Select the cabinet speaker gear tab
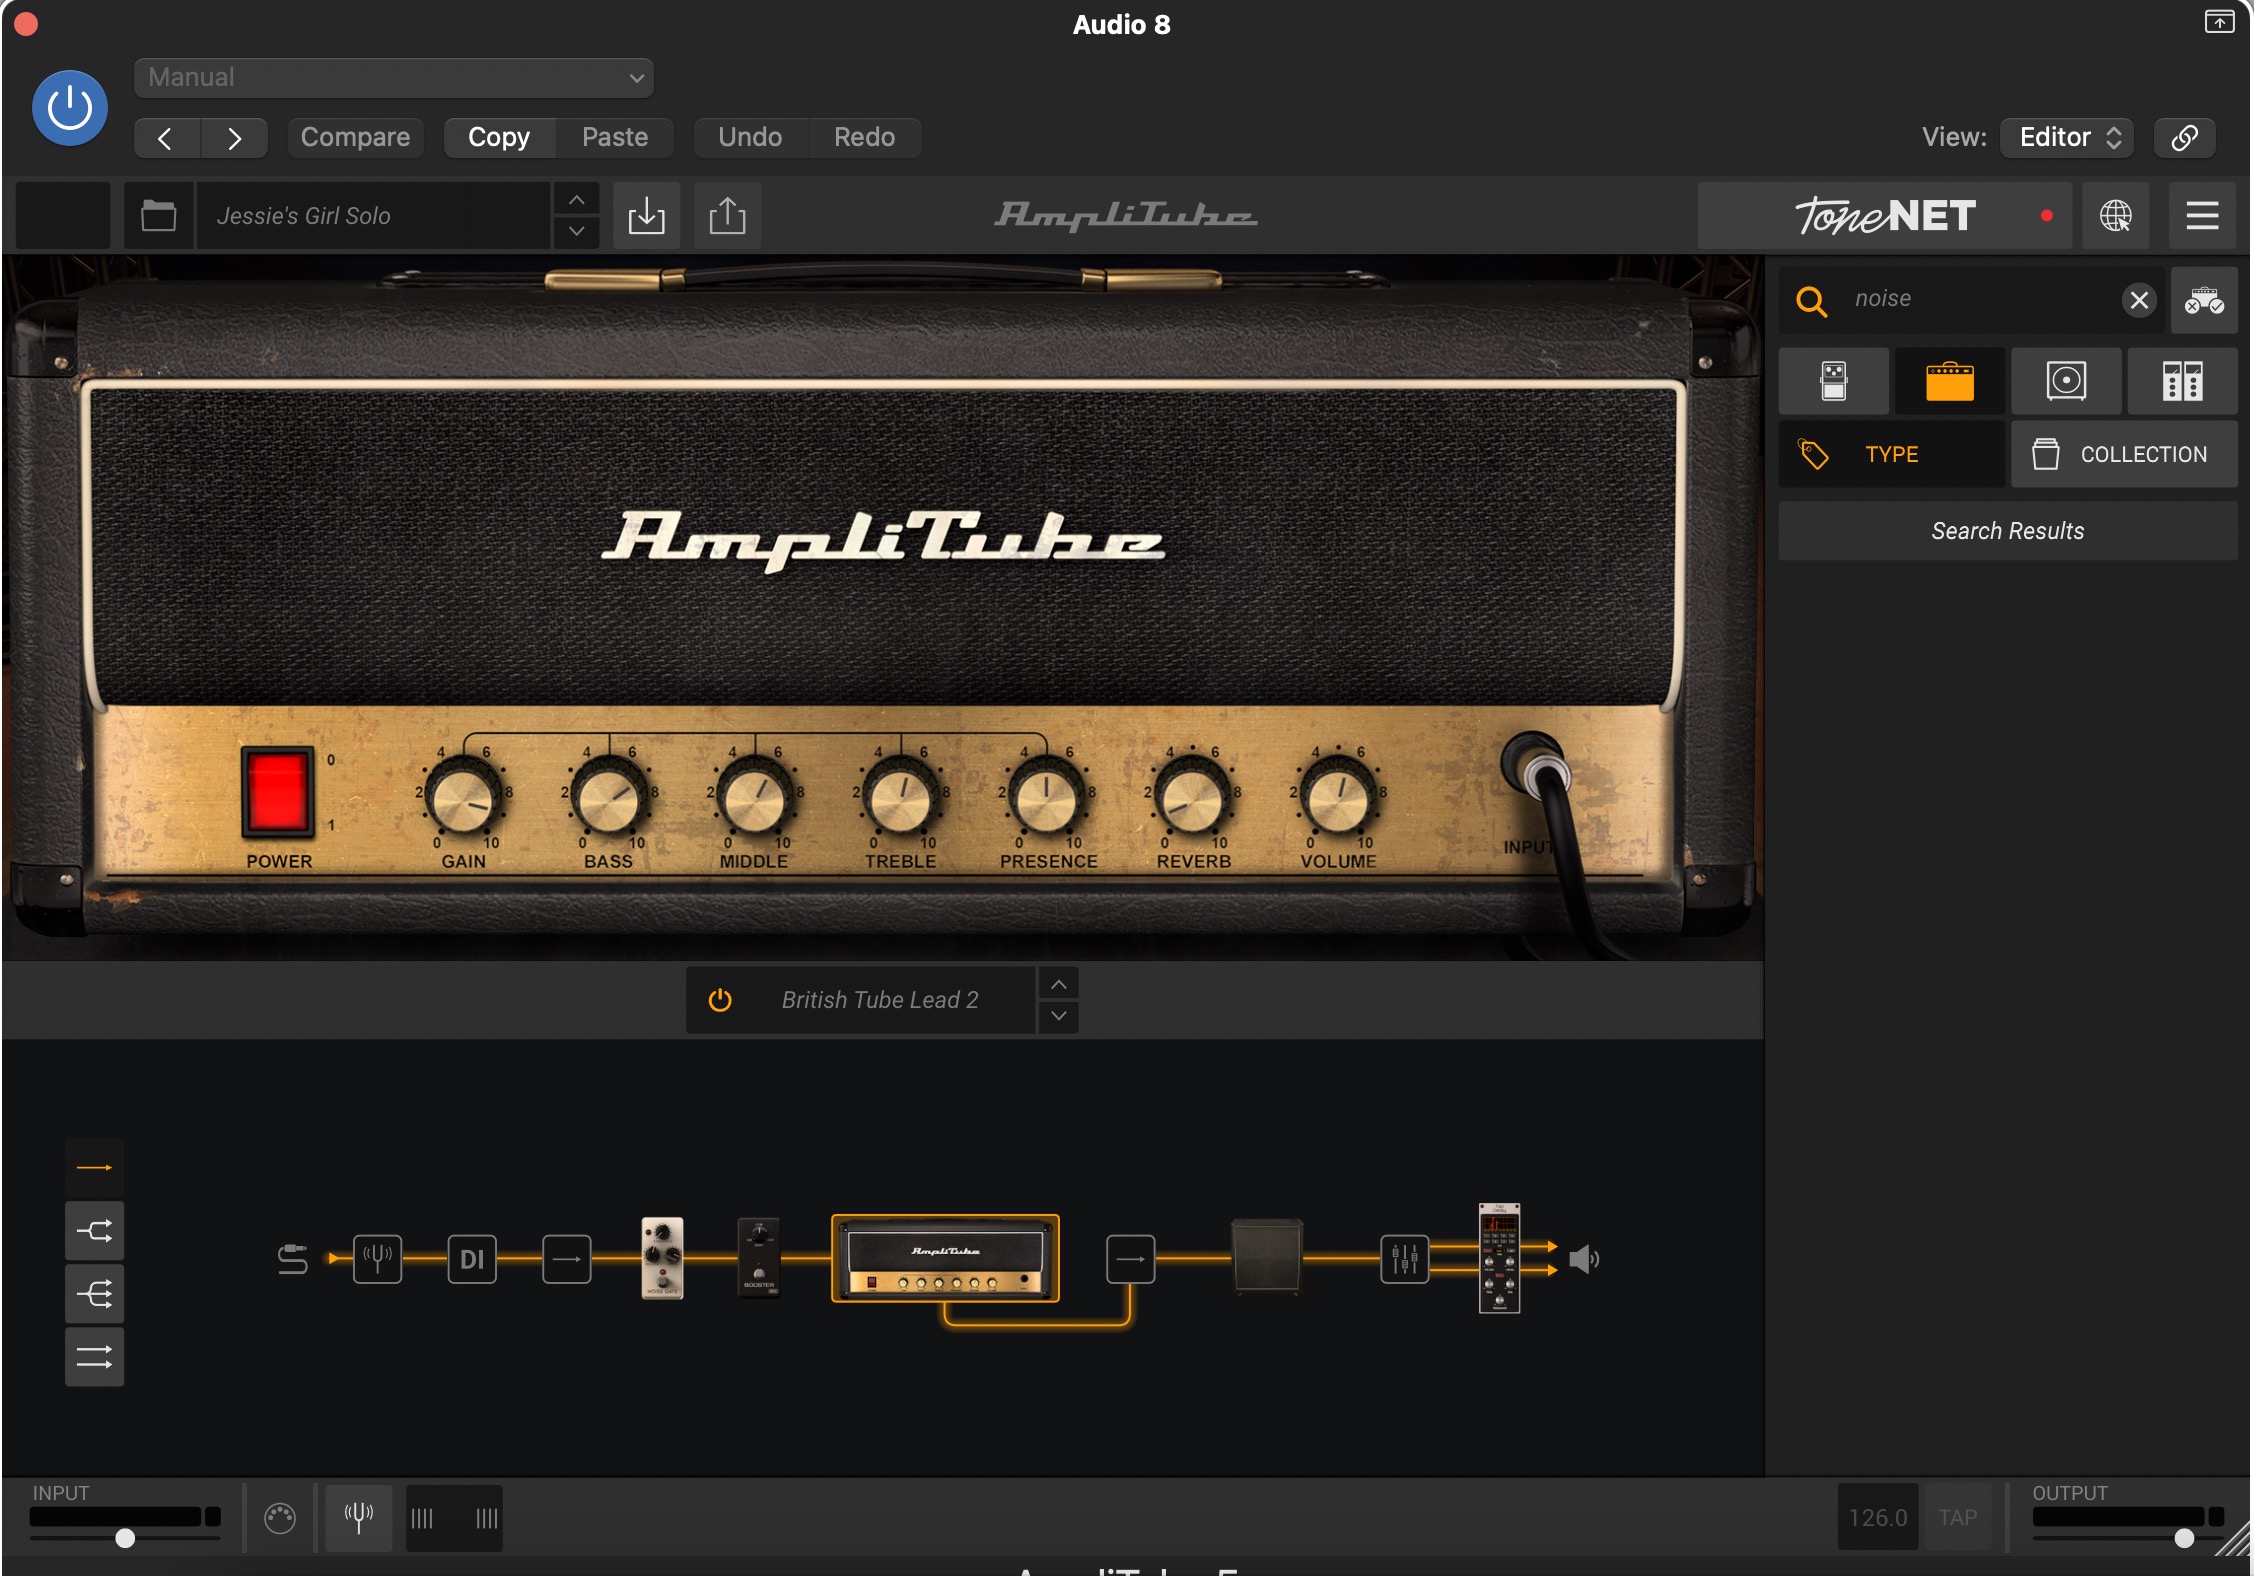The height and width of the screenshot is (1576, 2254). (x=2066, y=381)
